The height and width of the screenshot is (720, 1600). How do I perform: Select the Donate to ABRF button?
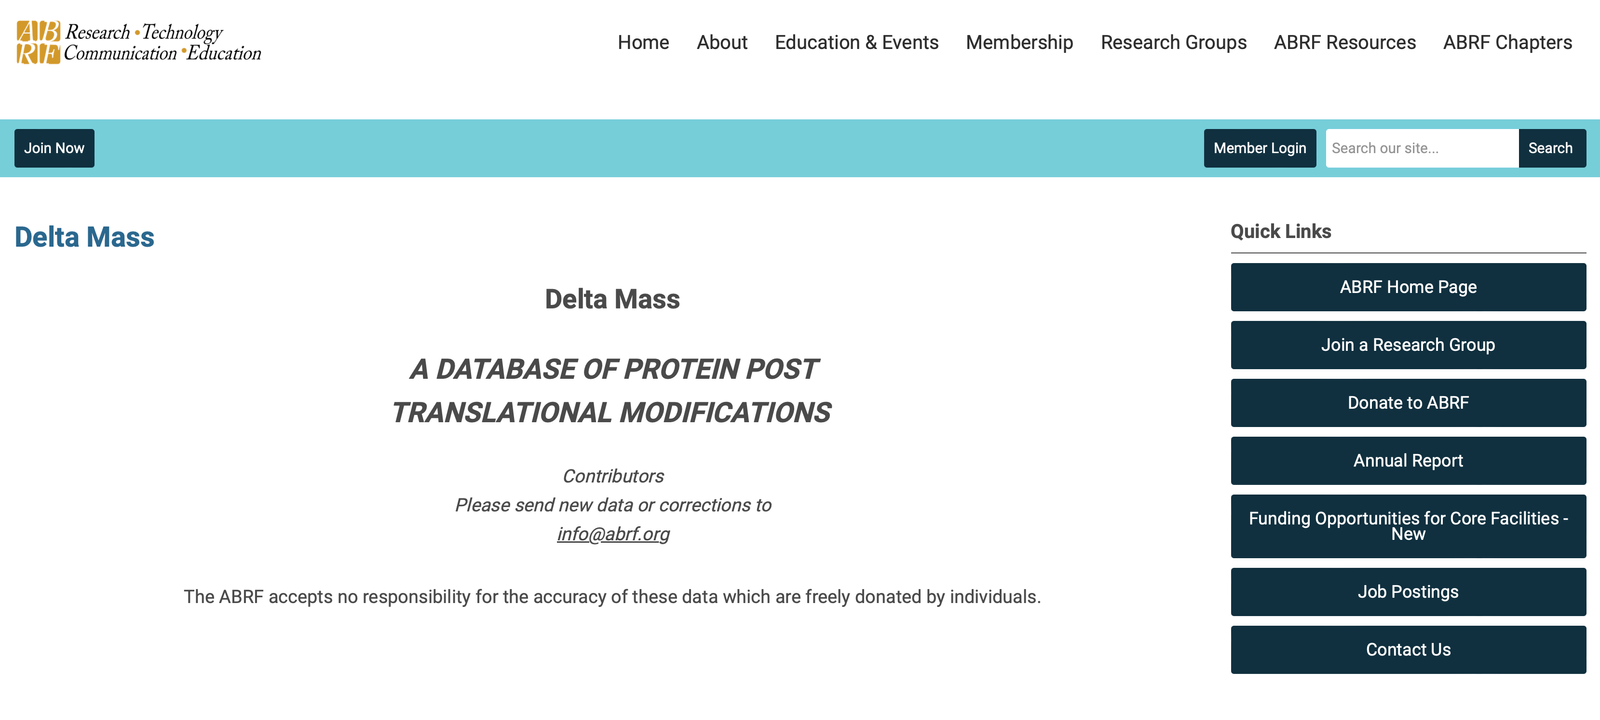tap(1408, 403)
